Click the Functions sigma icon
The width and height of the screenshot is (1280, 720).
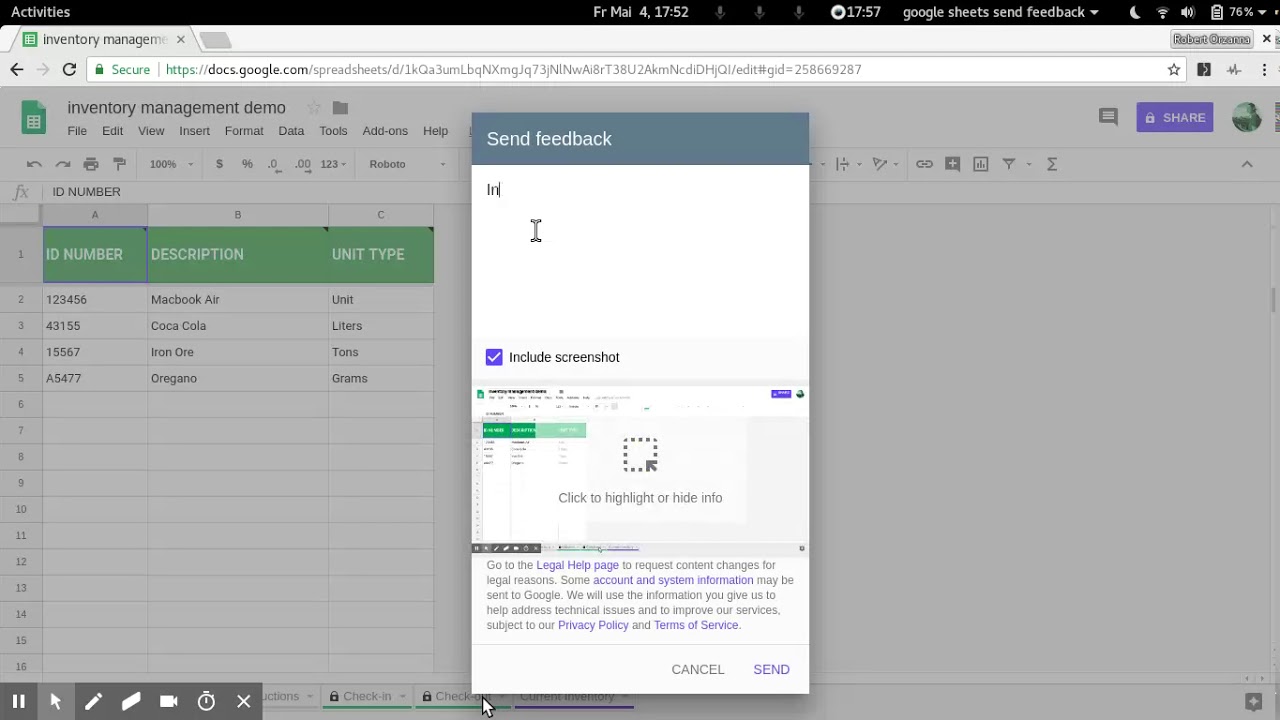tap(1052, 164)
